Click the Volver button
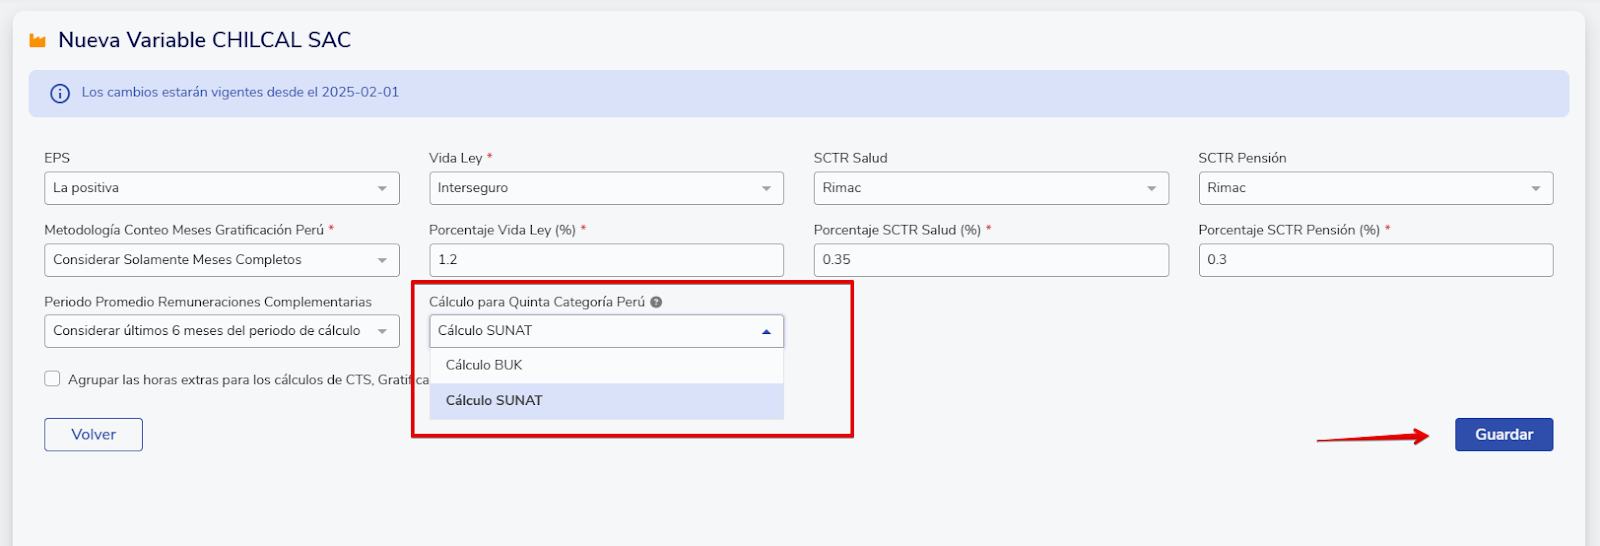 [x=93, y=435]
